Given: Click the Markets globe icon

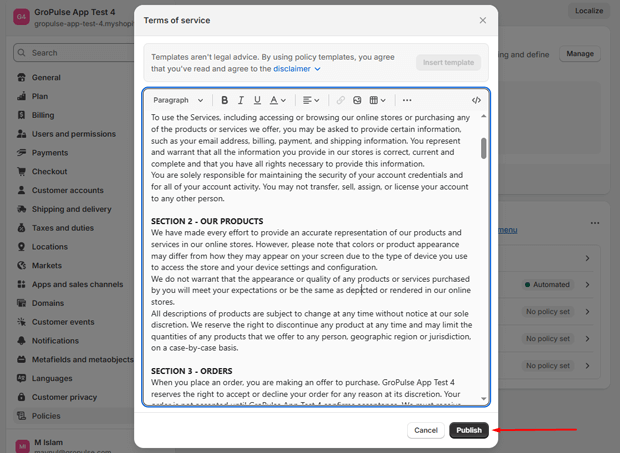Looking at the screenshot, I should click(x=22, y=265).
